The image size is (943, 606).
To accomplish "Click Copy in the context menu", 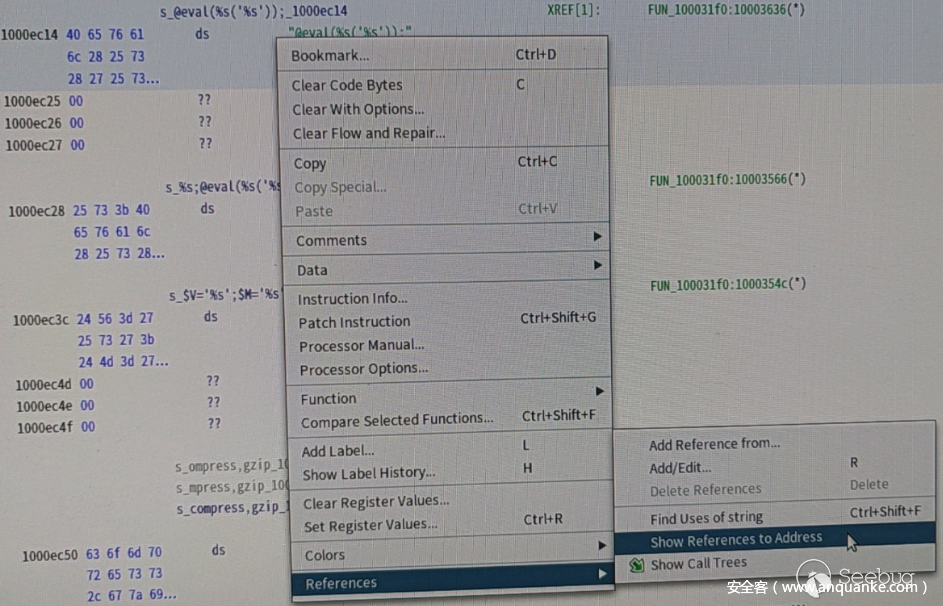I will tap(309, 163).
